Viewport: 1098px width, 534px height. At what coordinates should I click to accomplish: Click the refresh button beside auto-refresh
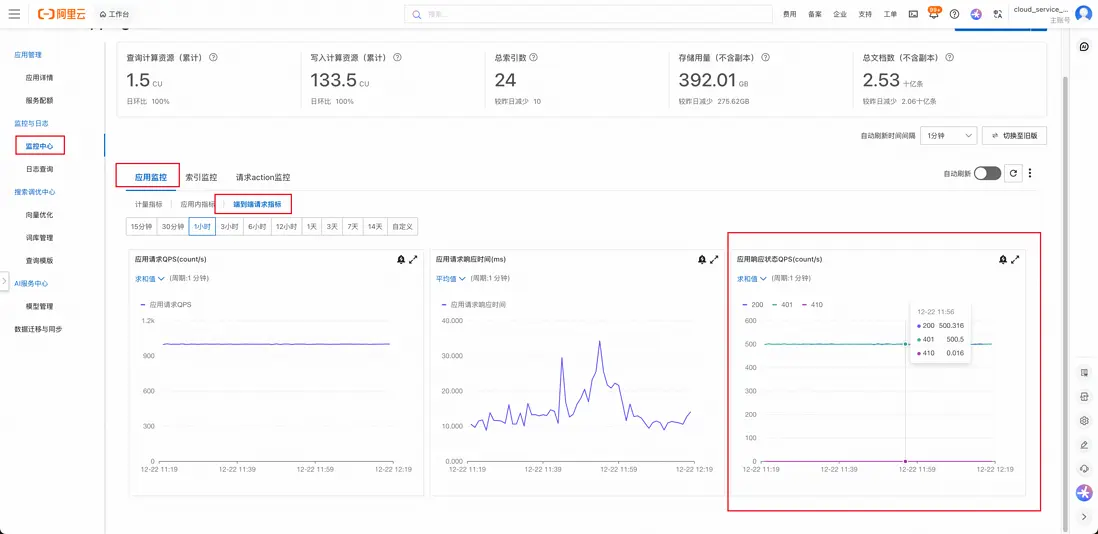1013,173
